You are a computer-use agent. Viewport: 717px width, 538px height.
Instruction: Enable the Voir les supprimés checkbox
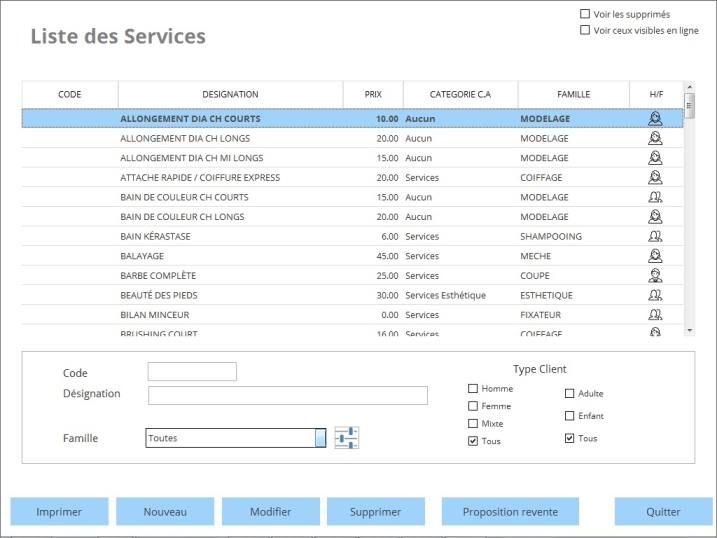point(585,14)
